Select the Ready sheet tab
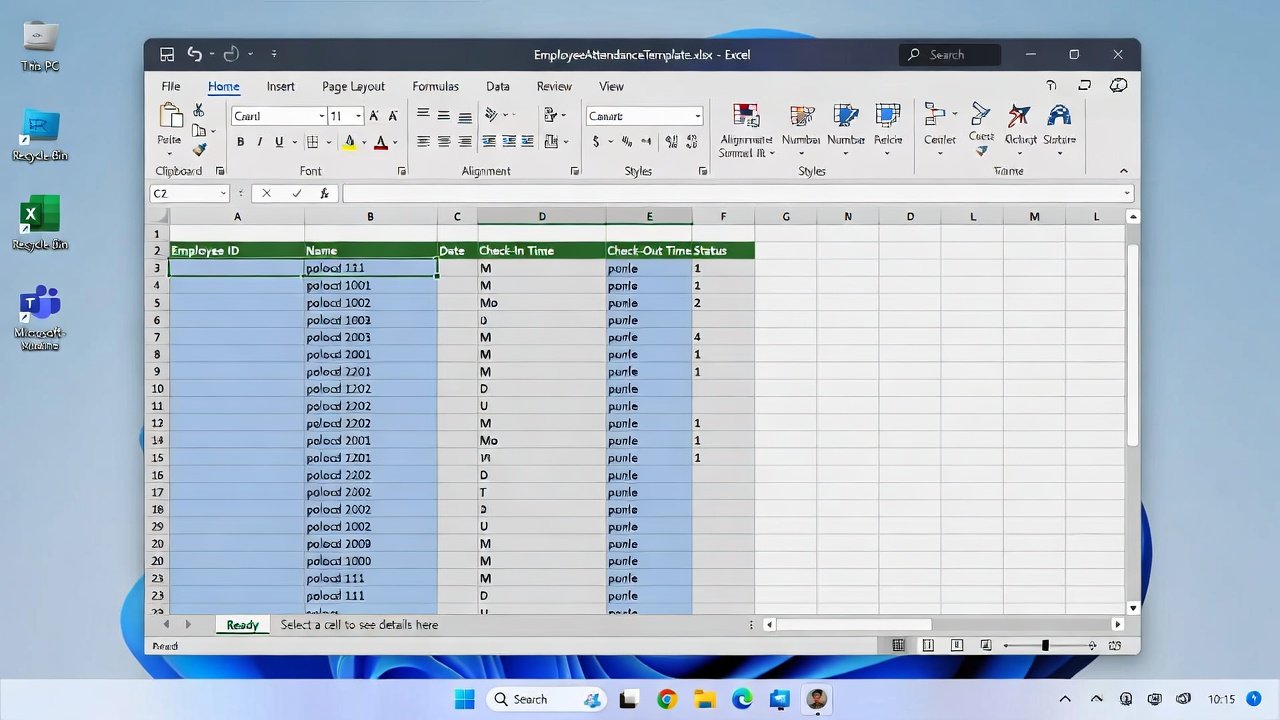 (242, 624)
